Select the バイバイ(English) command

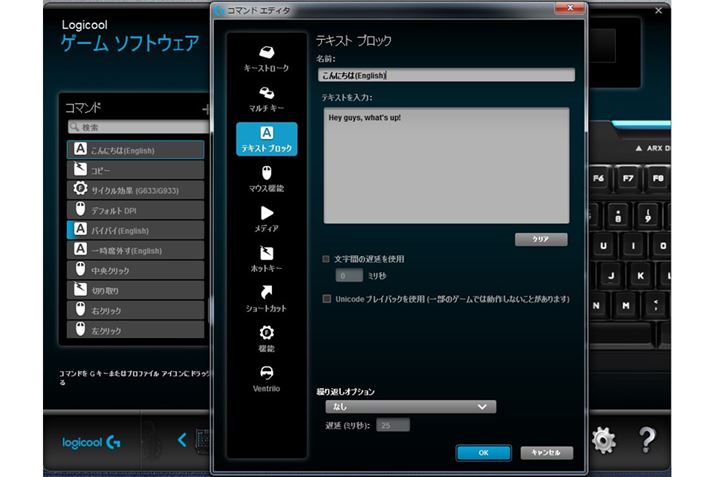[135, 230]
